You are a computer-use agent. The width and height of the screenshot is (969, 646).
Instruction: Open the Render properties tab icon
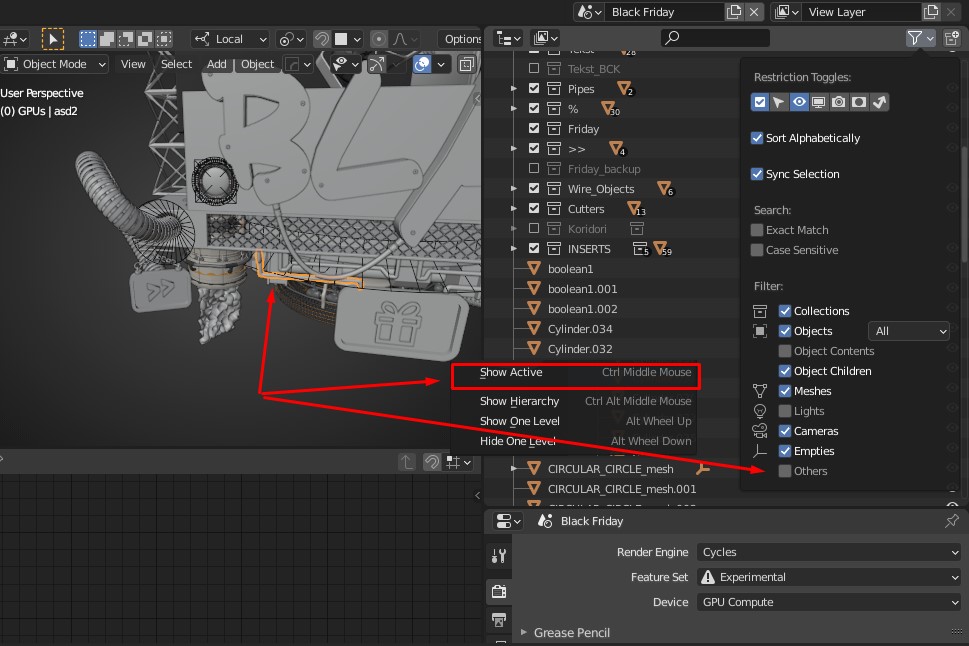499,592
